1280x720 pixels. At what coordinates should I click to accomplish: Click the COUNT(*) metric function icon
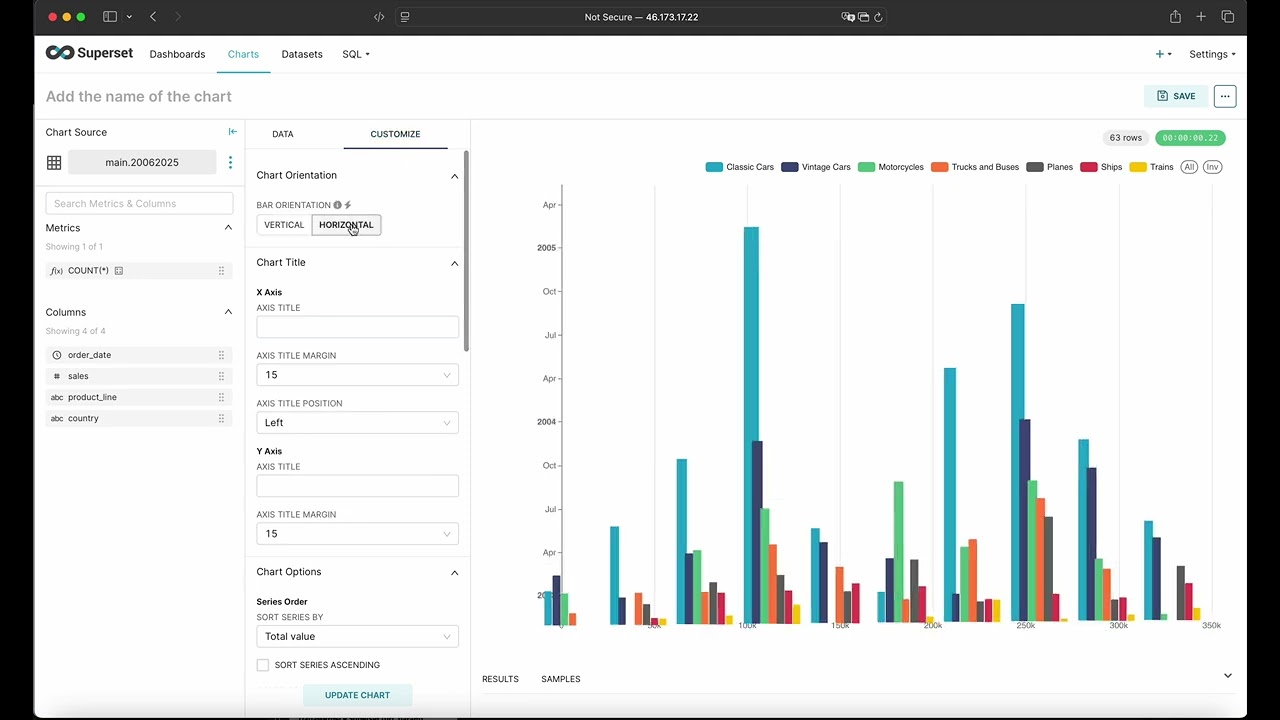(x=57, y=271)
